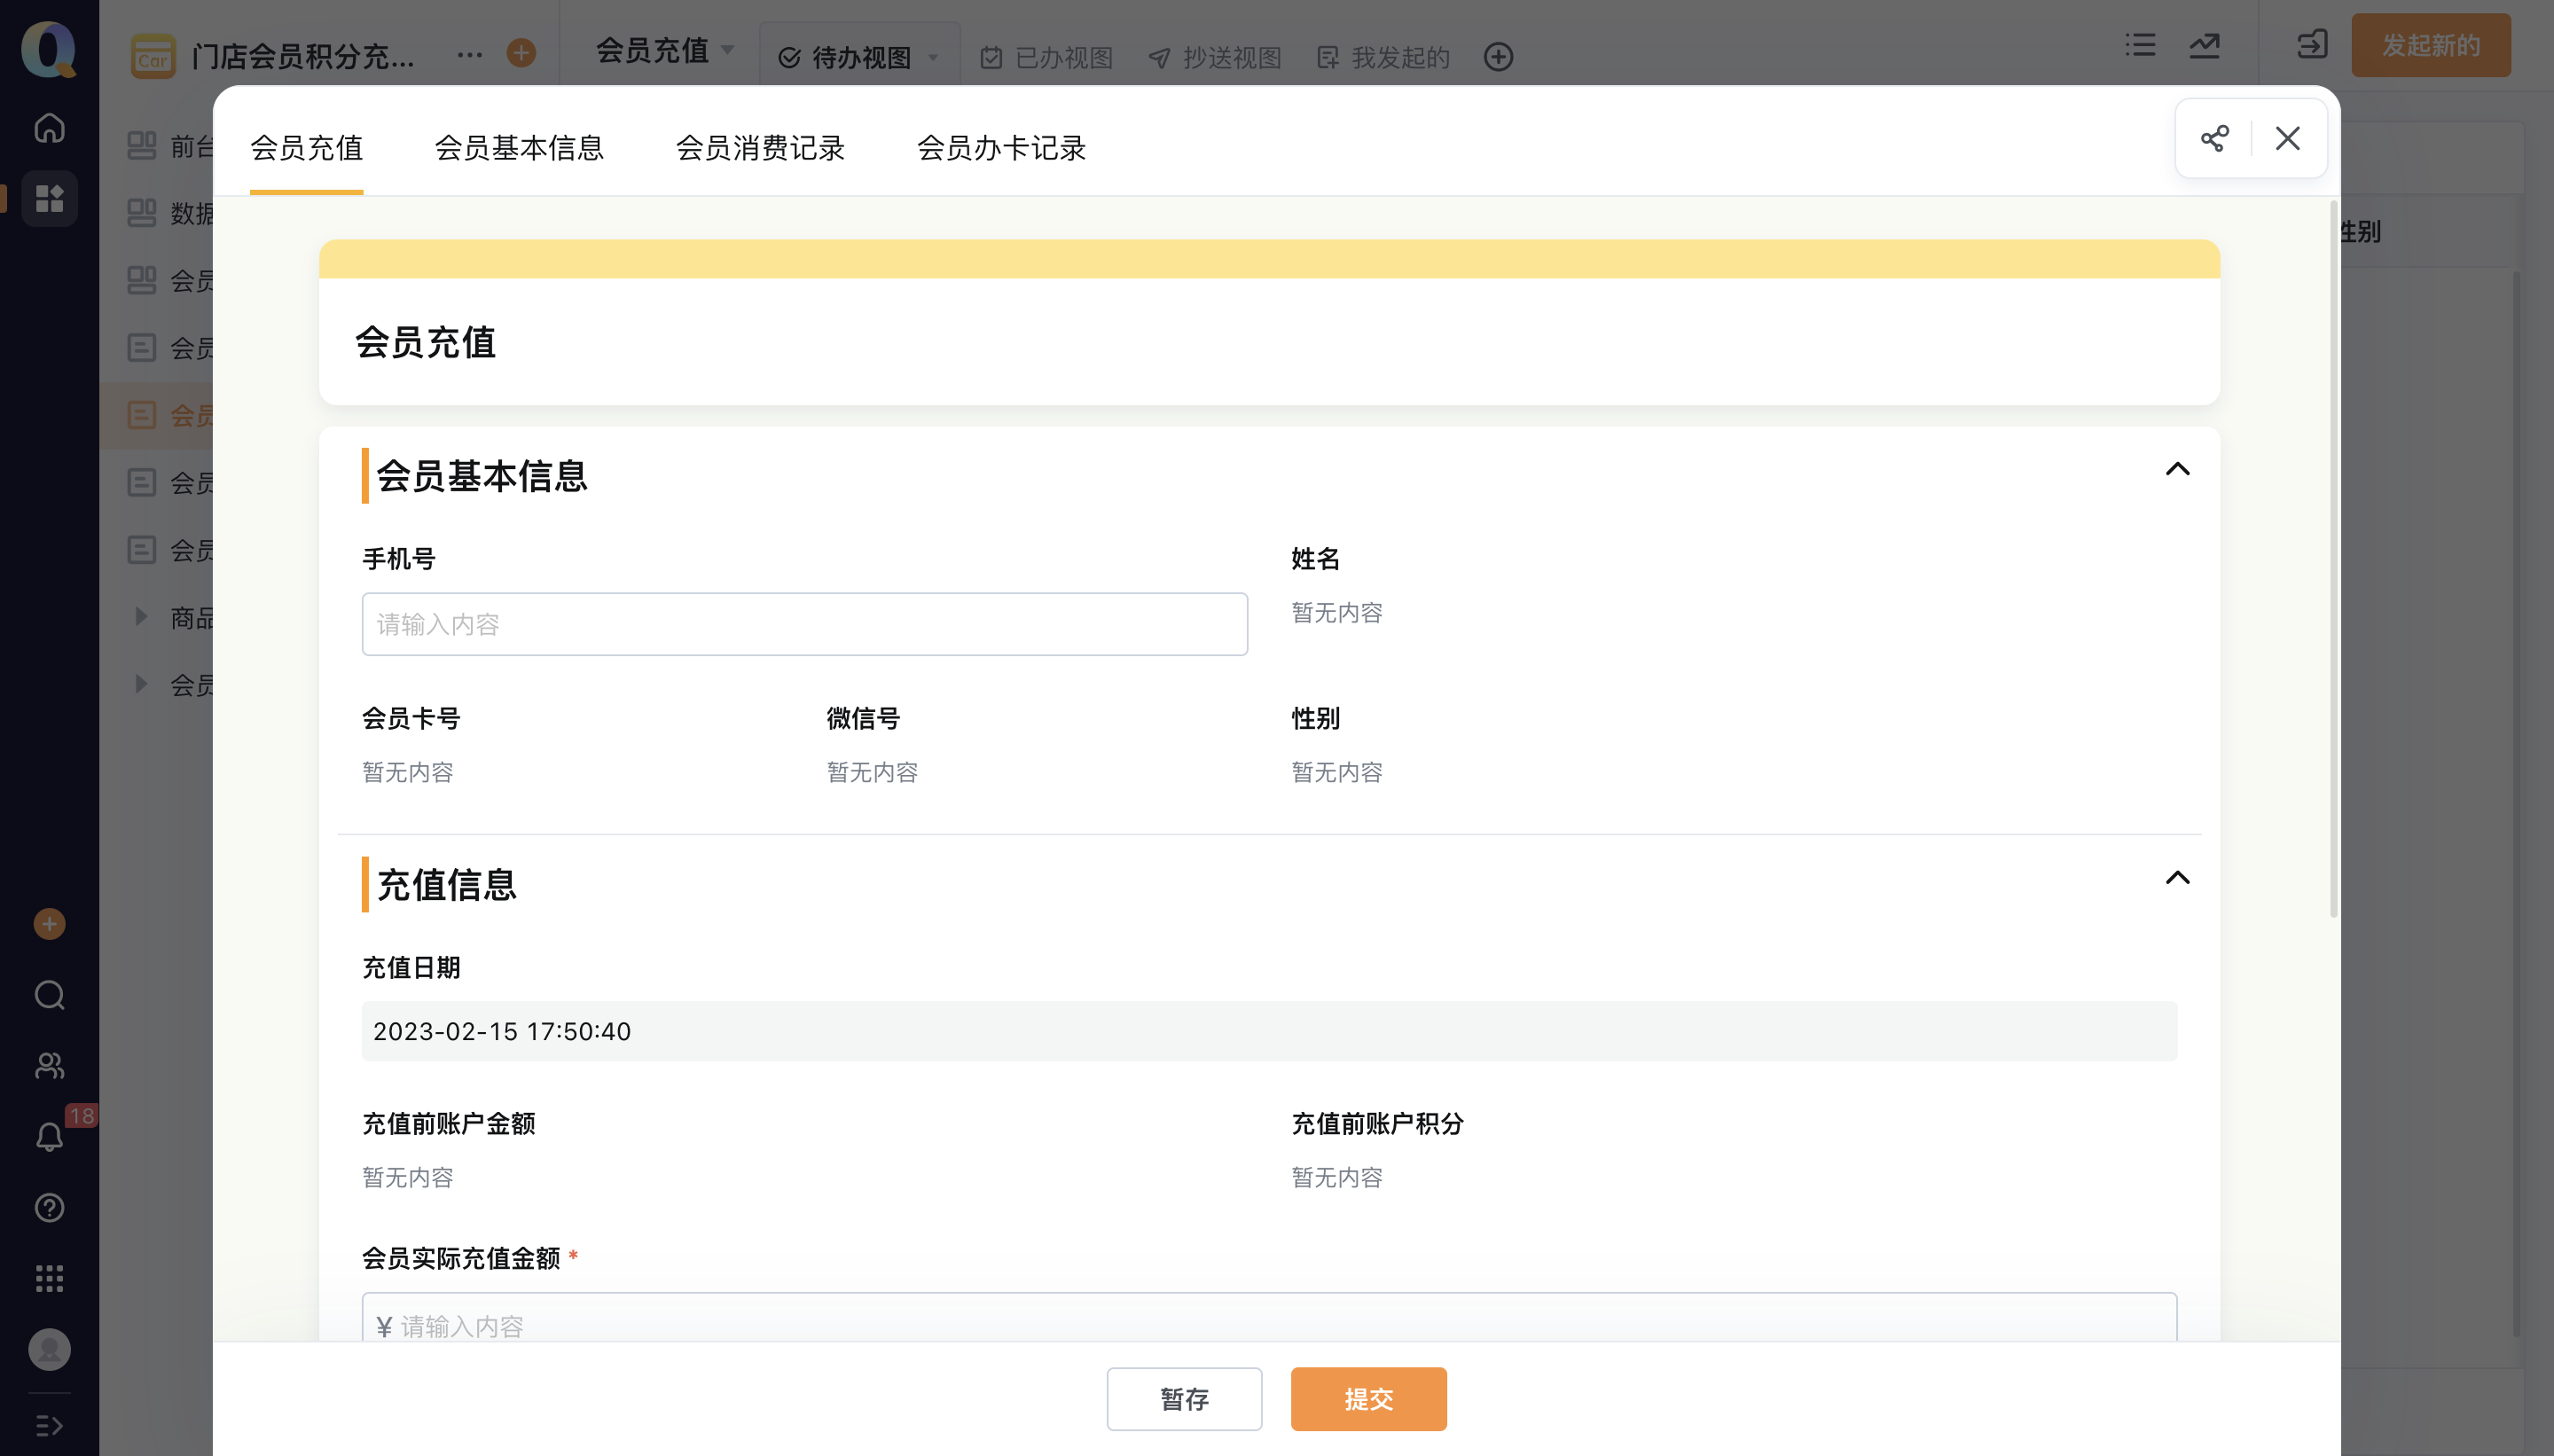The width and height of the screenshot is (2554, 1456).
Task: Click the share icon in dialog header
Action: tap(2214, 138)
